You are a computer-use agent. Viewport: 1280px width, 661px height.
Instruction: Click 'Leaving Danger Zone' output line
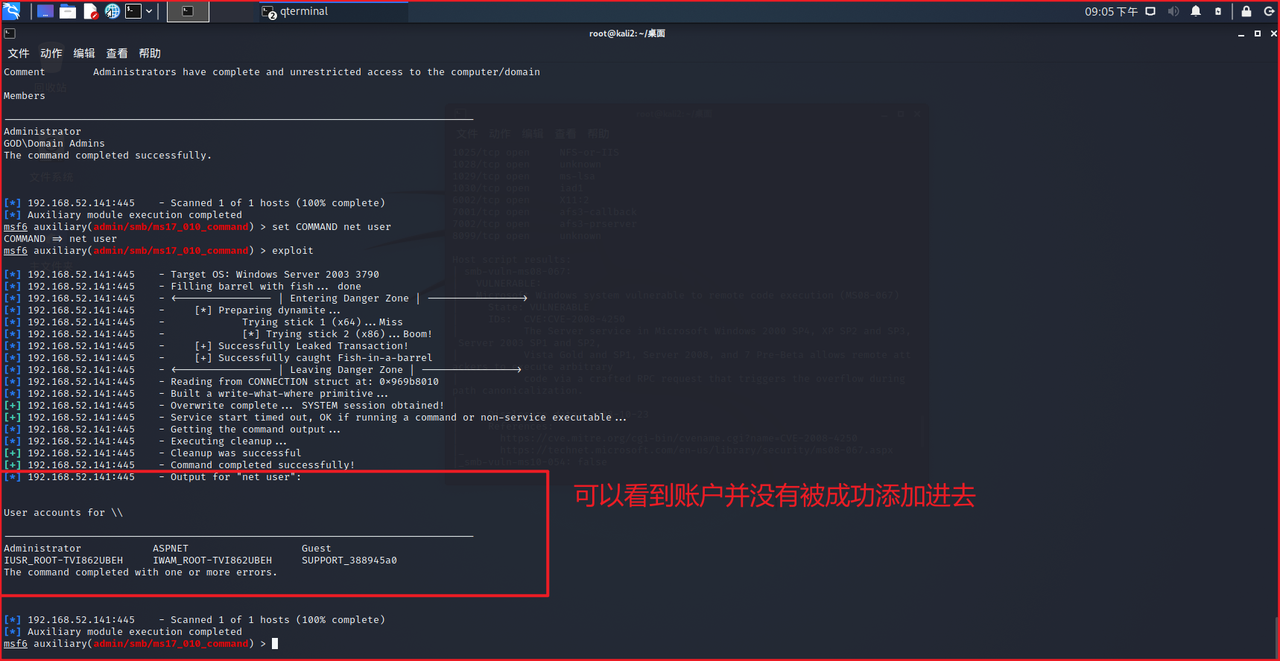[x=346, y=370]
